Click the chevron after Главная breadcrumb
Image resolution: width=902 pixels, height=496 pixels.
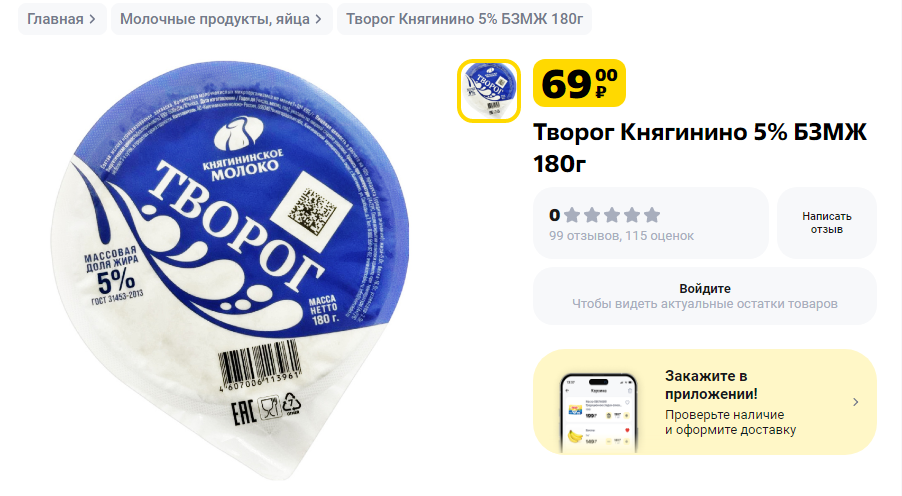point(92,20)
